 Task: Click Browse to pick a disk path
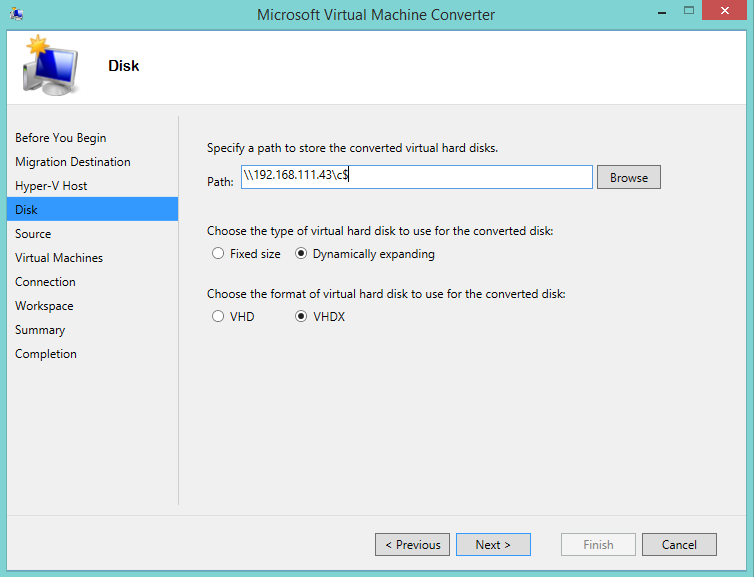628,177
